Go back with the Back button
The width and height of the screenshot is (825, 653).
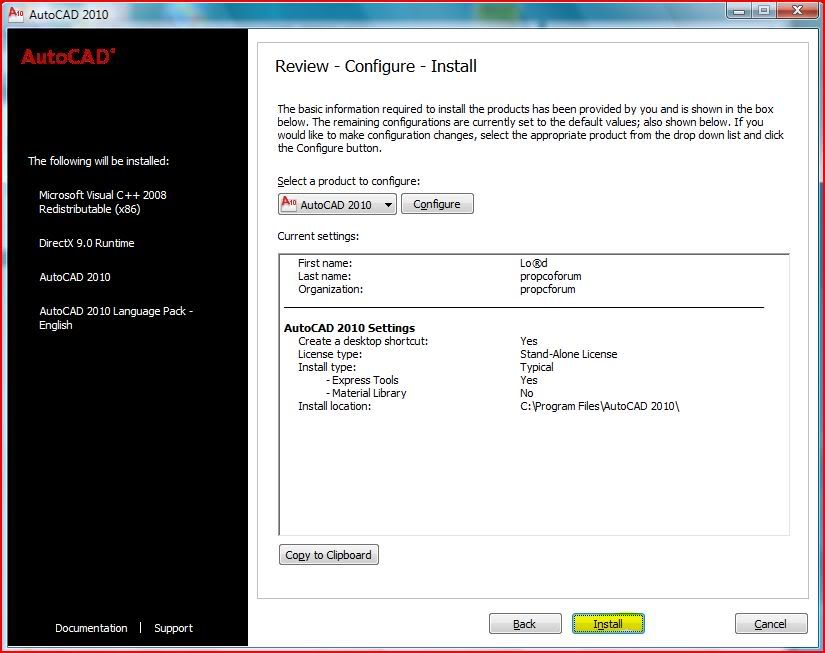(525, 624)
